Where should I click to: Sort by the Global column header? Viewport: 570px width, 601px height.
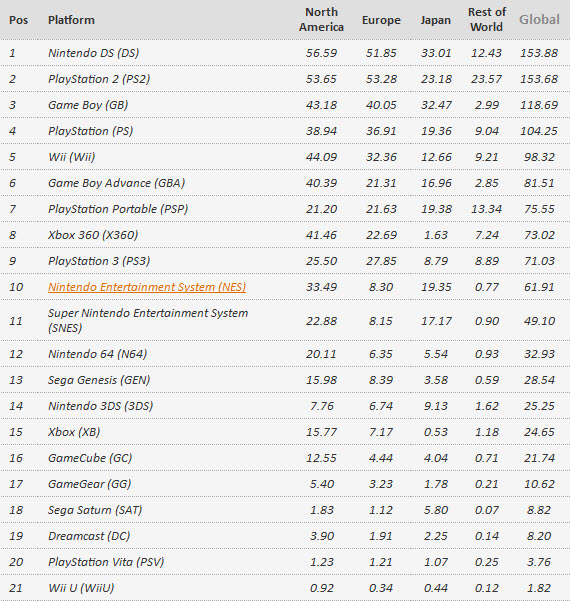point(539,20)
